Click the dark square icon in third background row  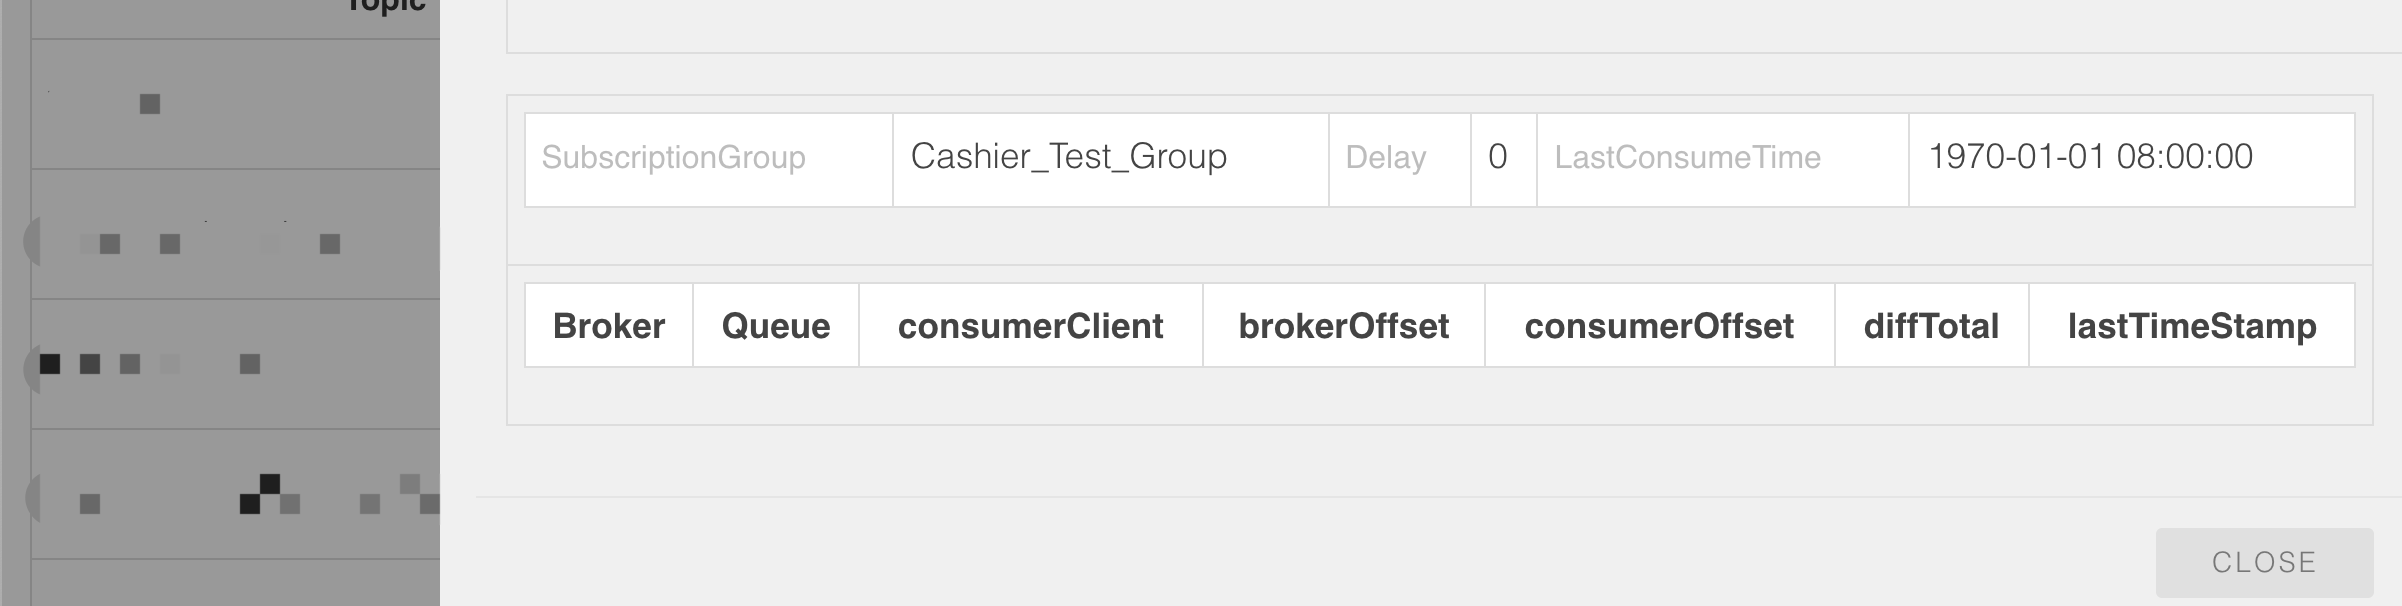tap(48, 362)
